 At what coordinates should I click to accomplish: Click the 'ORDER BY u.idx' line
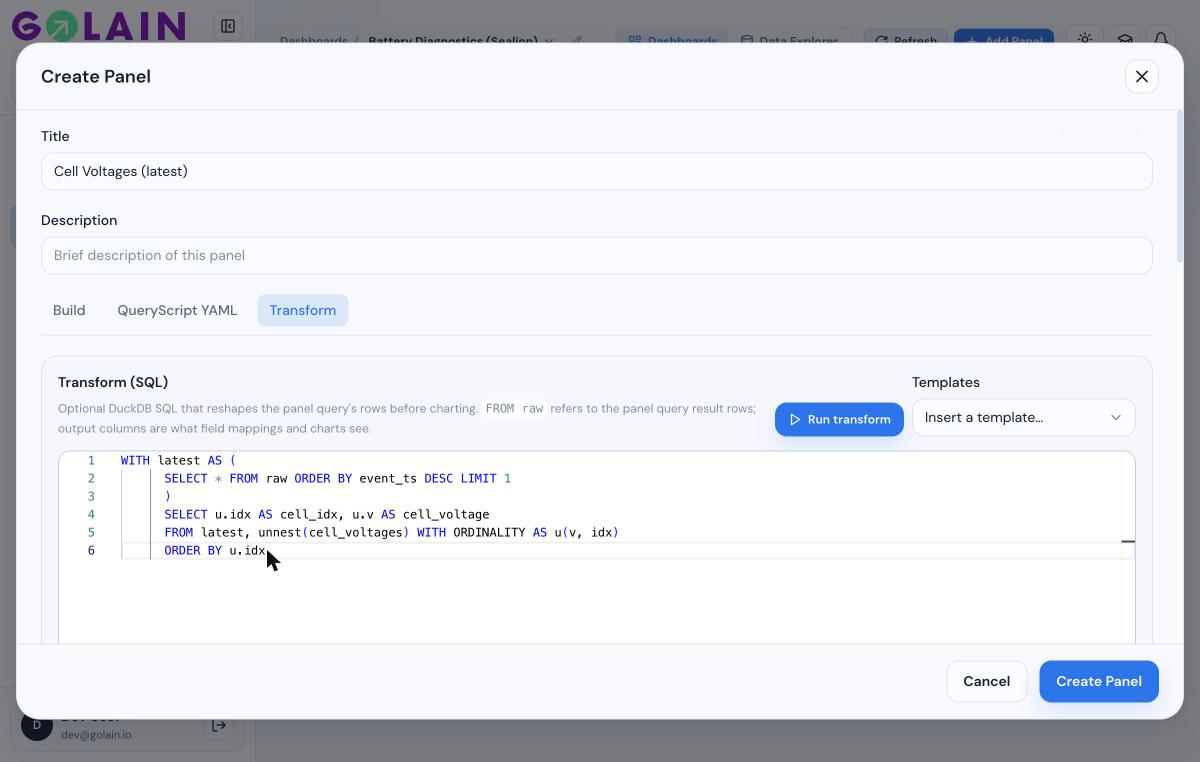[215, 550]
